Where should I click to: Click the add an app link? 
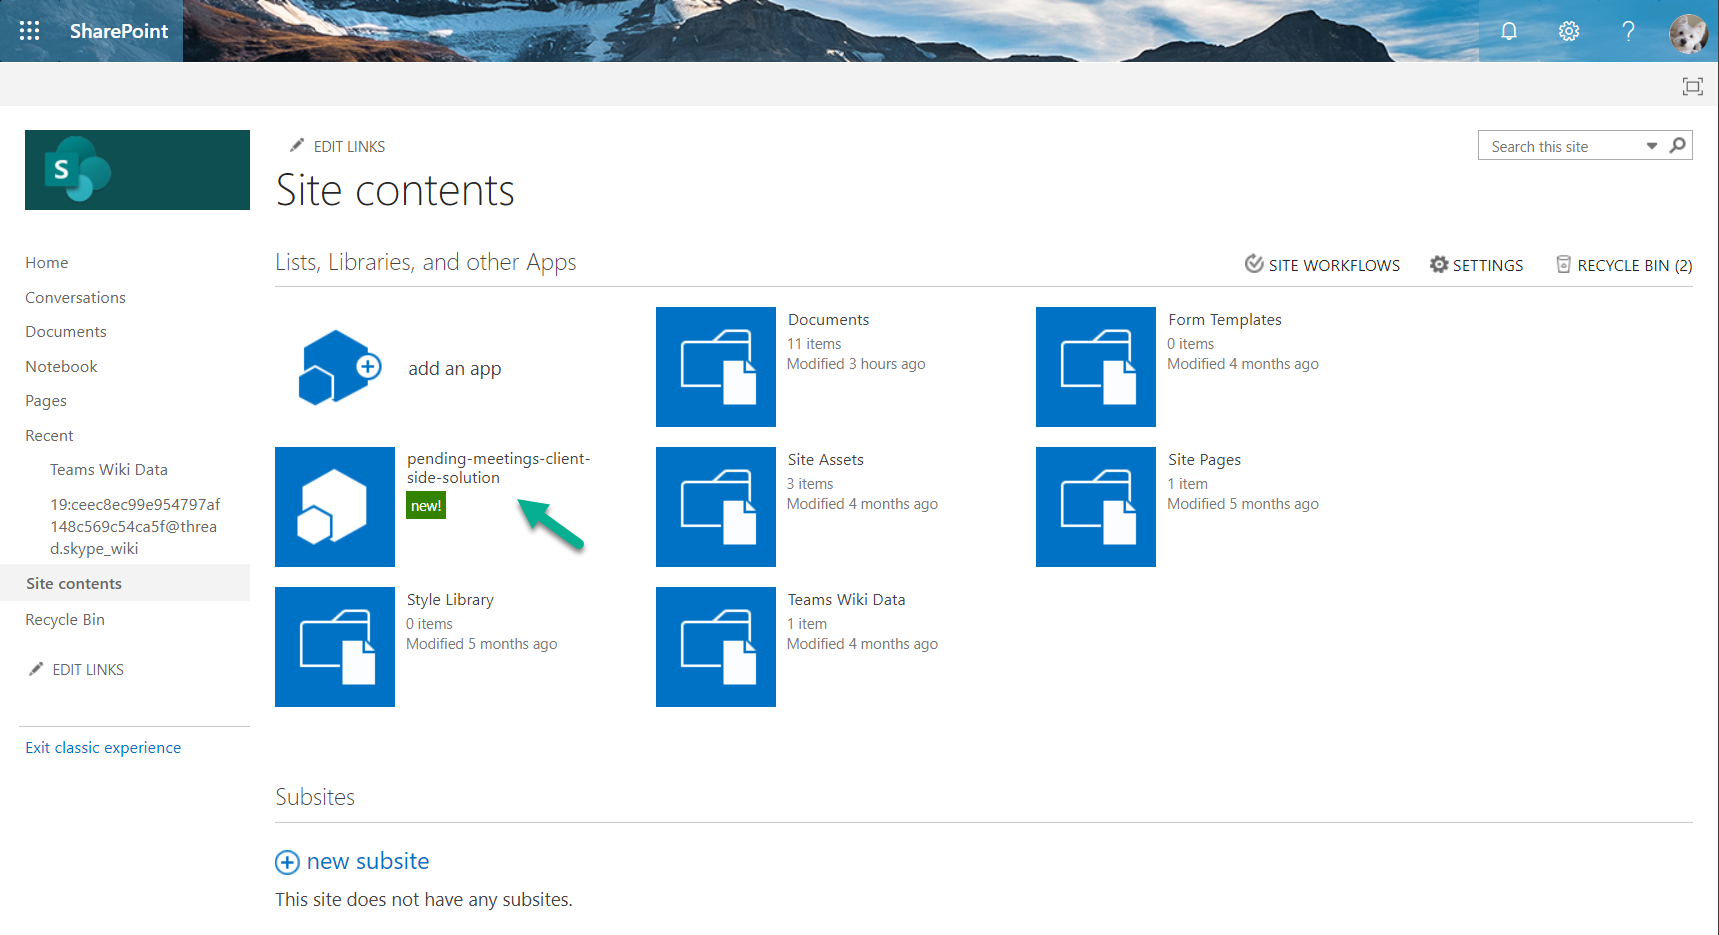[x=455, y=369]
